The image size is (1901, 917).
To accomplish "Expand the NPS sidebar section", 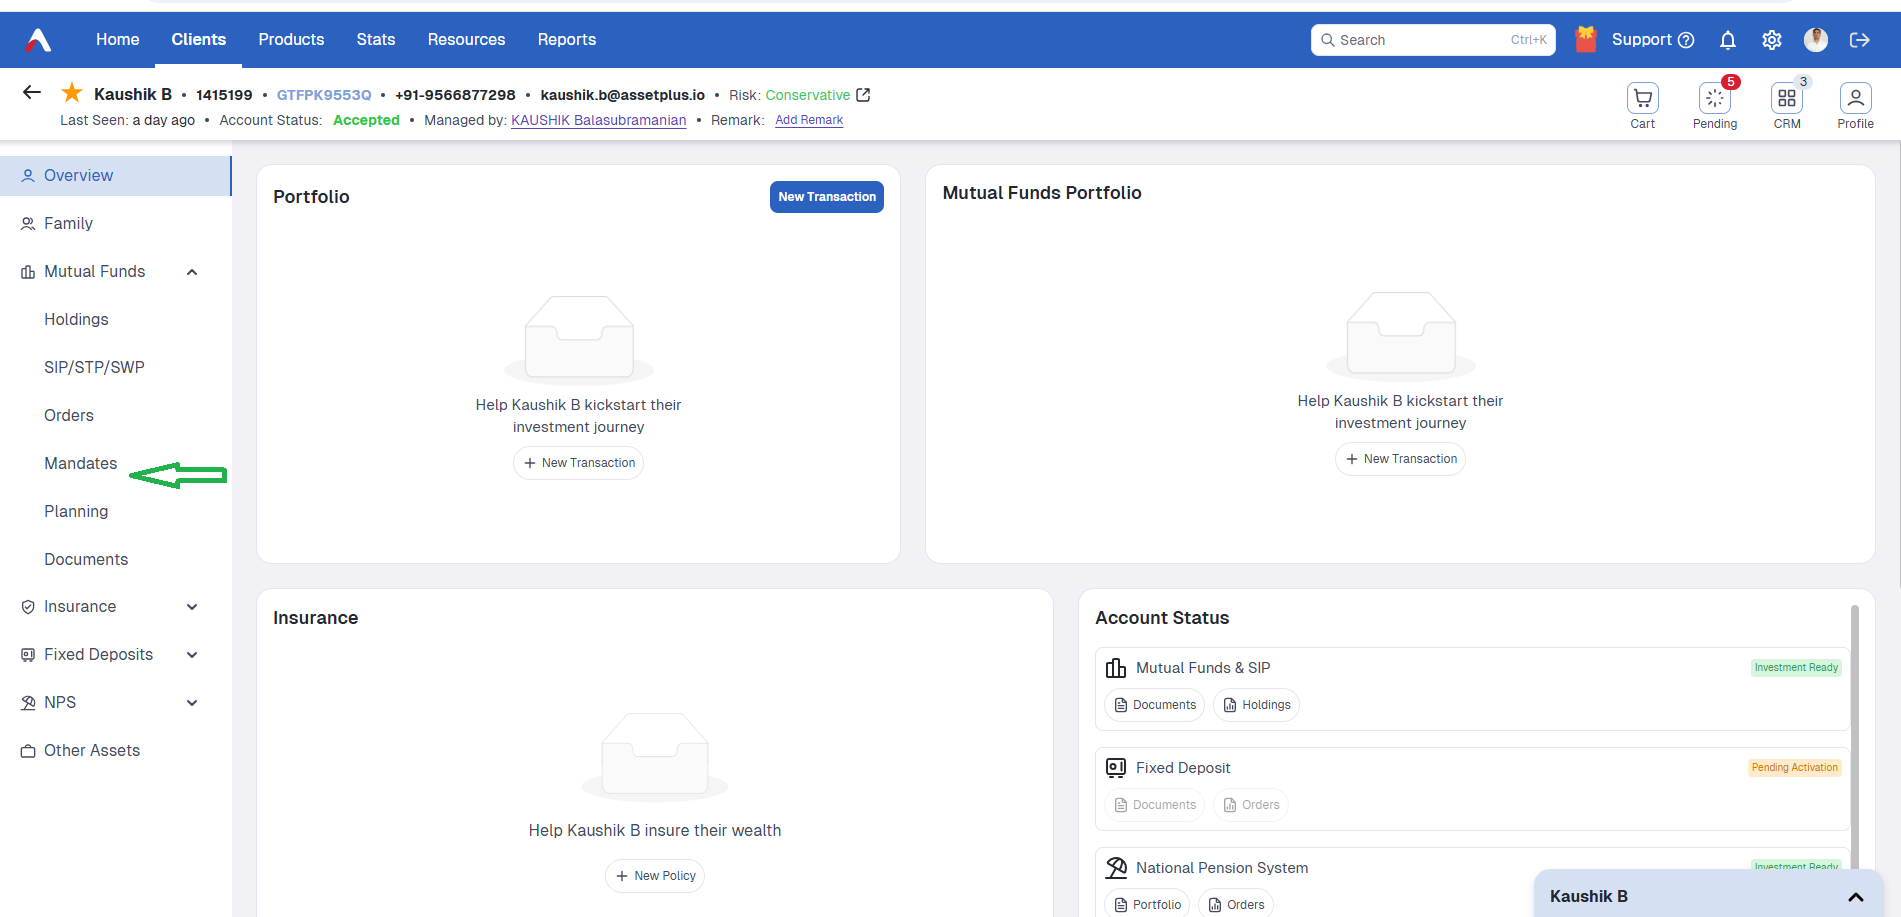I will [x=192, y=703].
